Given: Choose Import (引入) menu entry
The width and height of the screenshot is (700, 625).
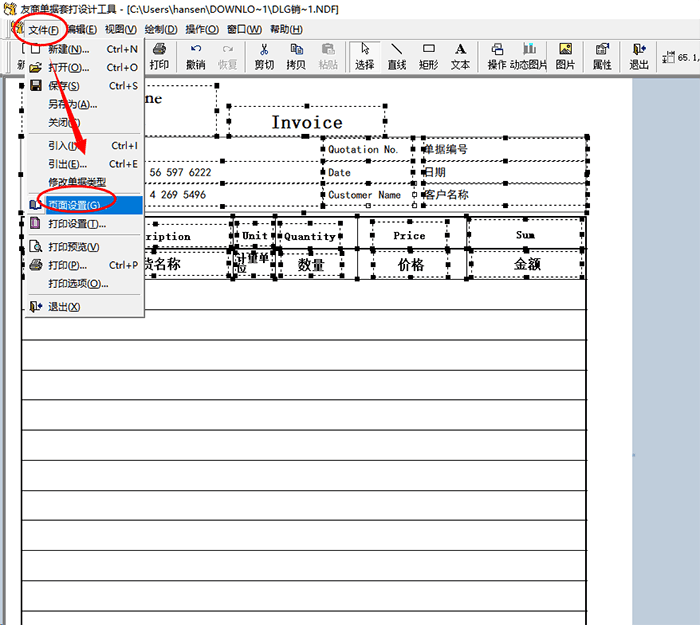Looking at the screenshot, I should coord(84,146).
